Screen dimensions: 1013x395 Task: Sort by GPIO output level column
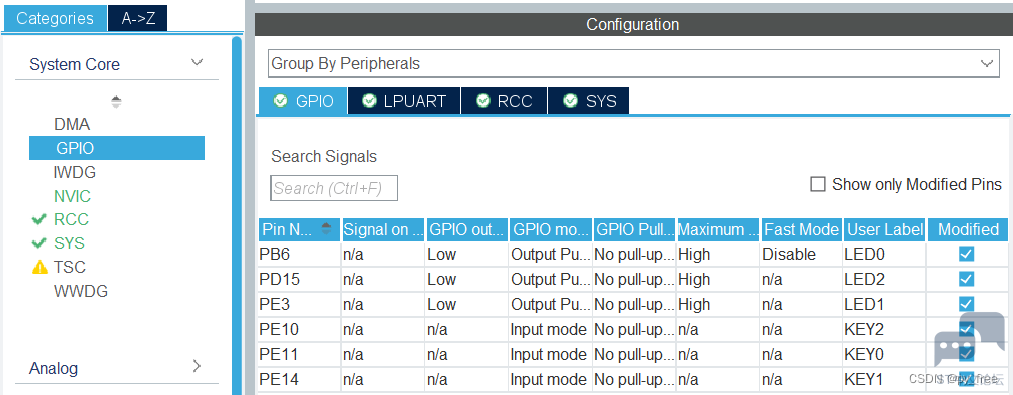tap(467, 229)
